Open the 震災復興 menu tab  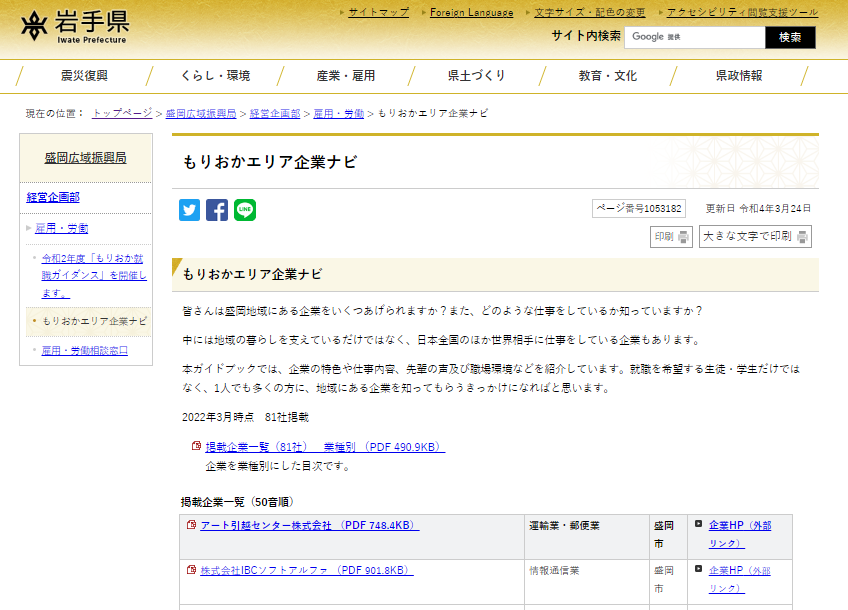[84, 76]
